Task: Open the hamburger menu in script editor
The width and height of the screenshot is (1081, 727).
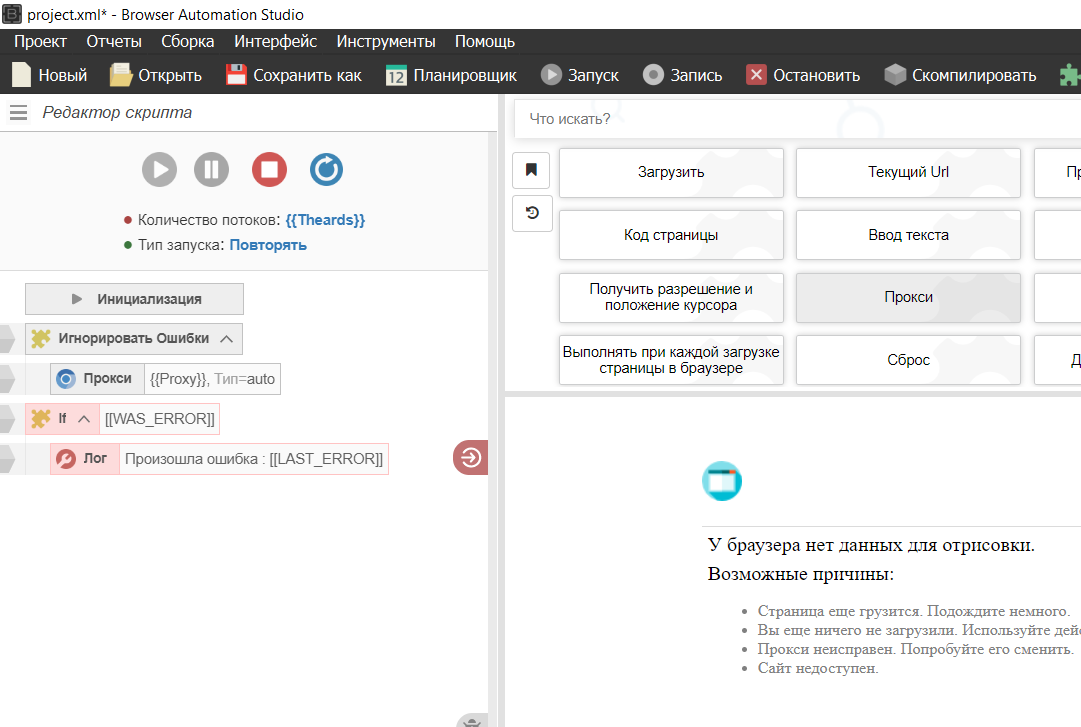Action: pos(18,113)
